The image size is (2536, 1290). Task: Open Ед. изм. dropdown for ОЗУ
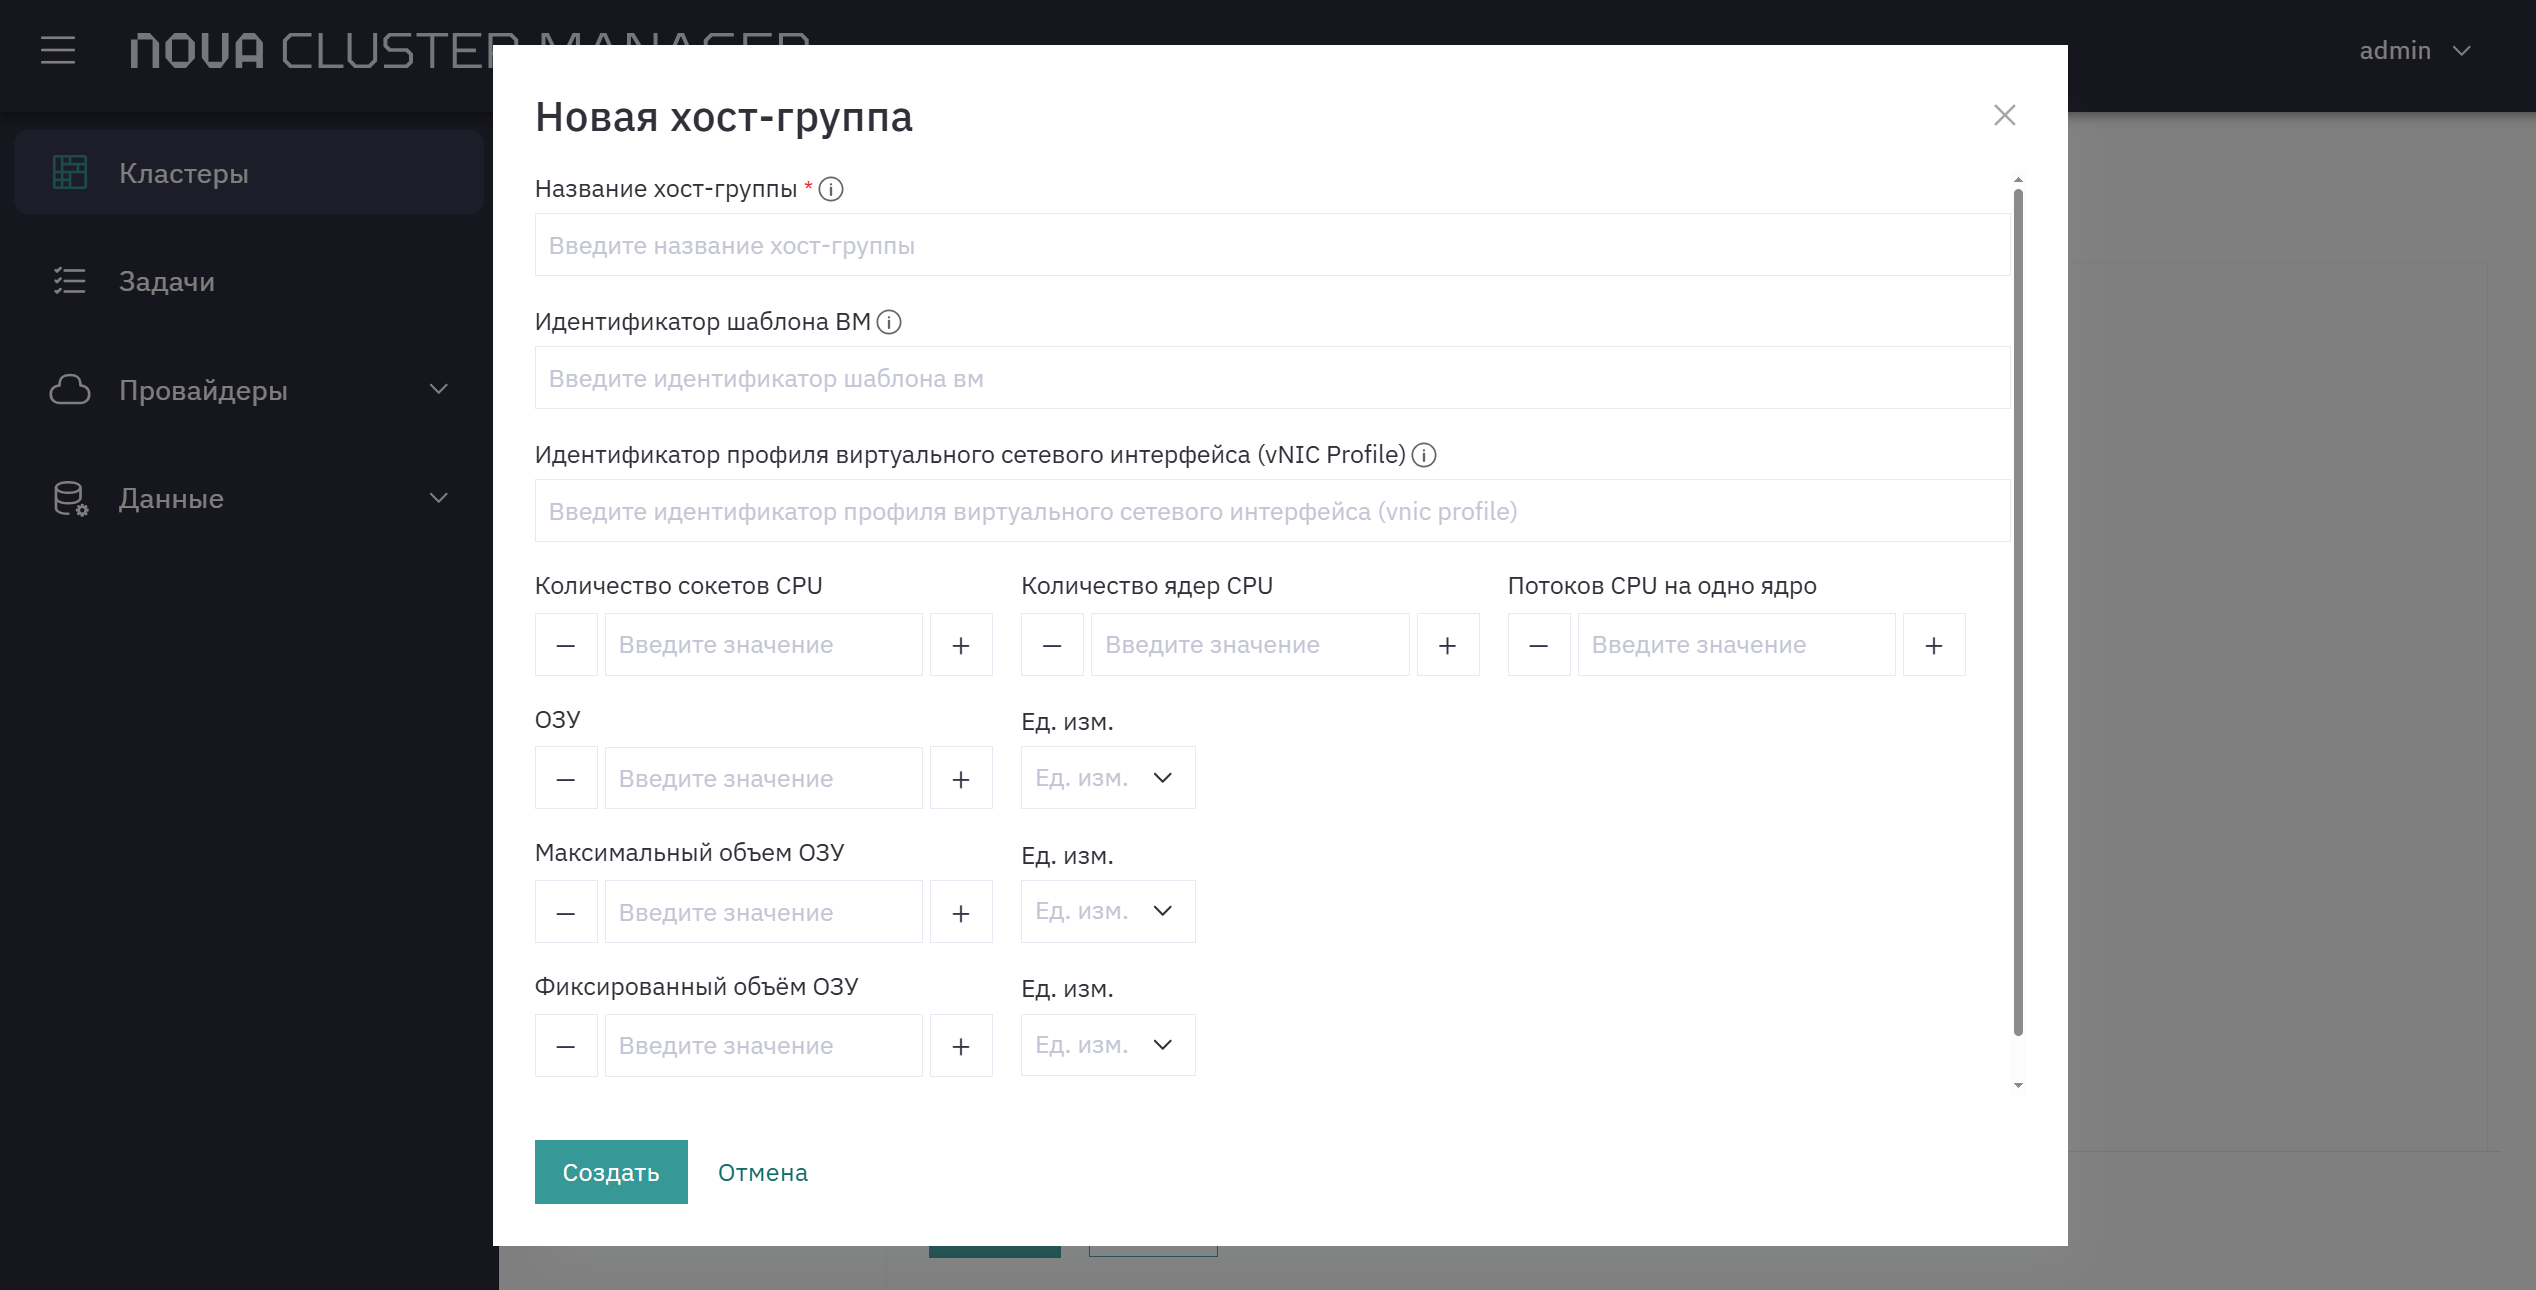click(1108, 778)
